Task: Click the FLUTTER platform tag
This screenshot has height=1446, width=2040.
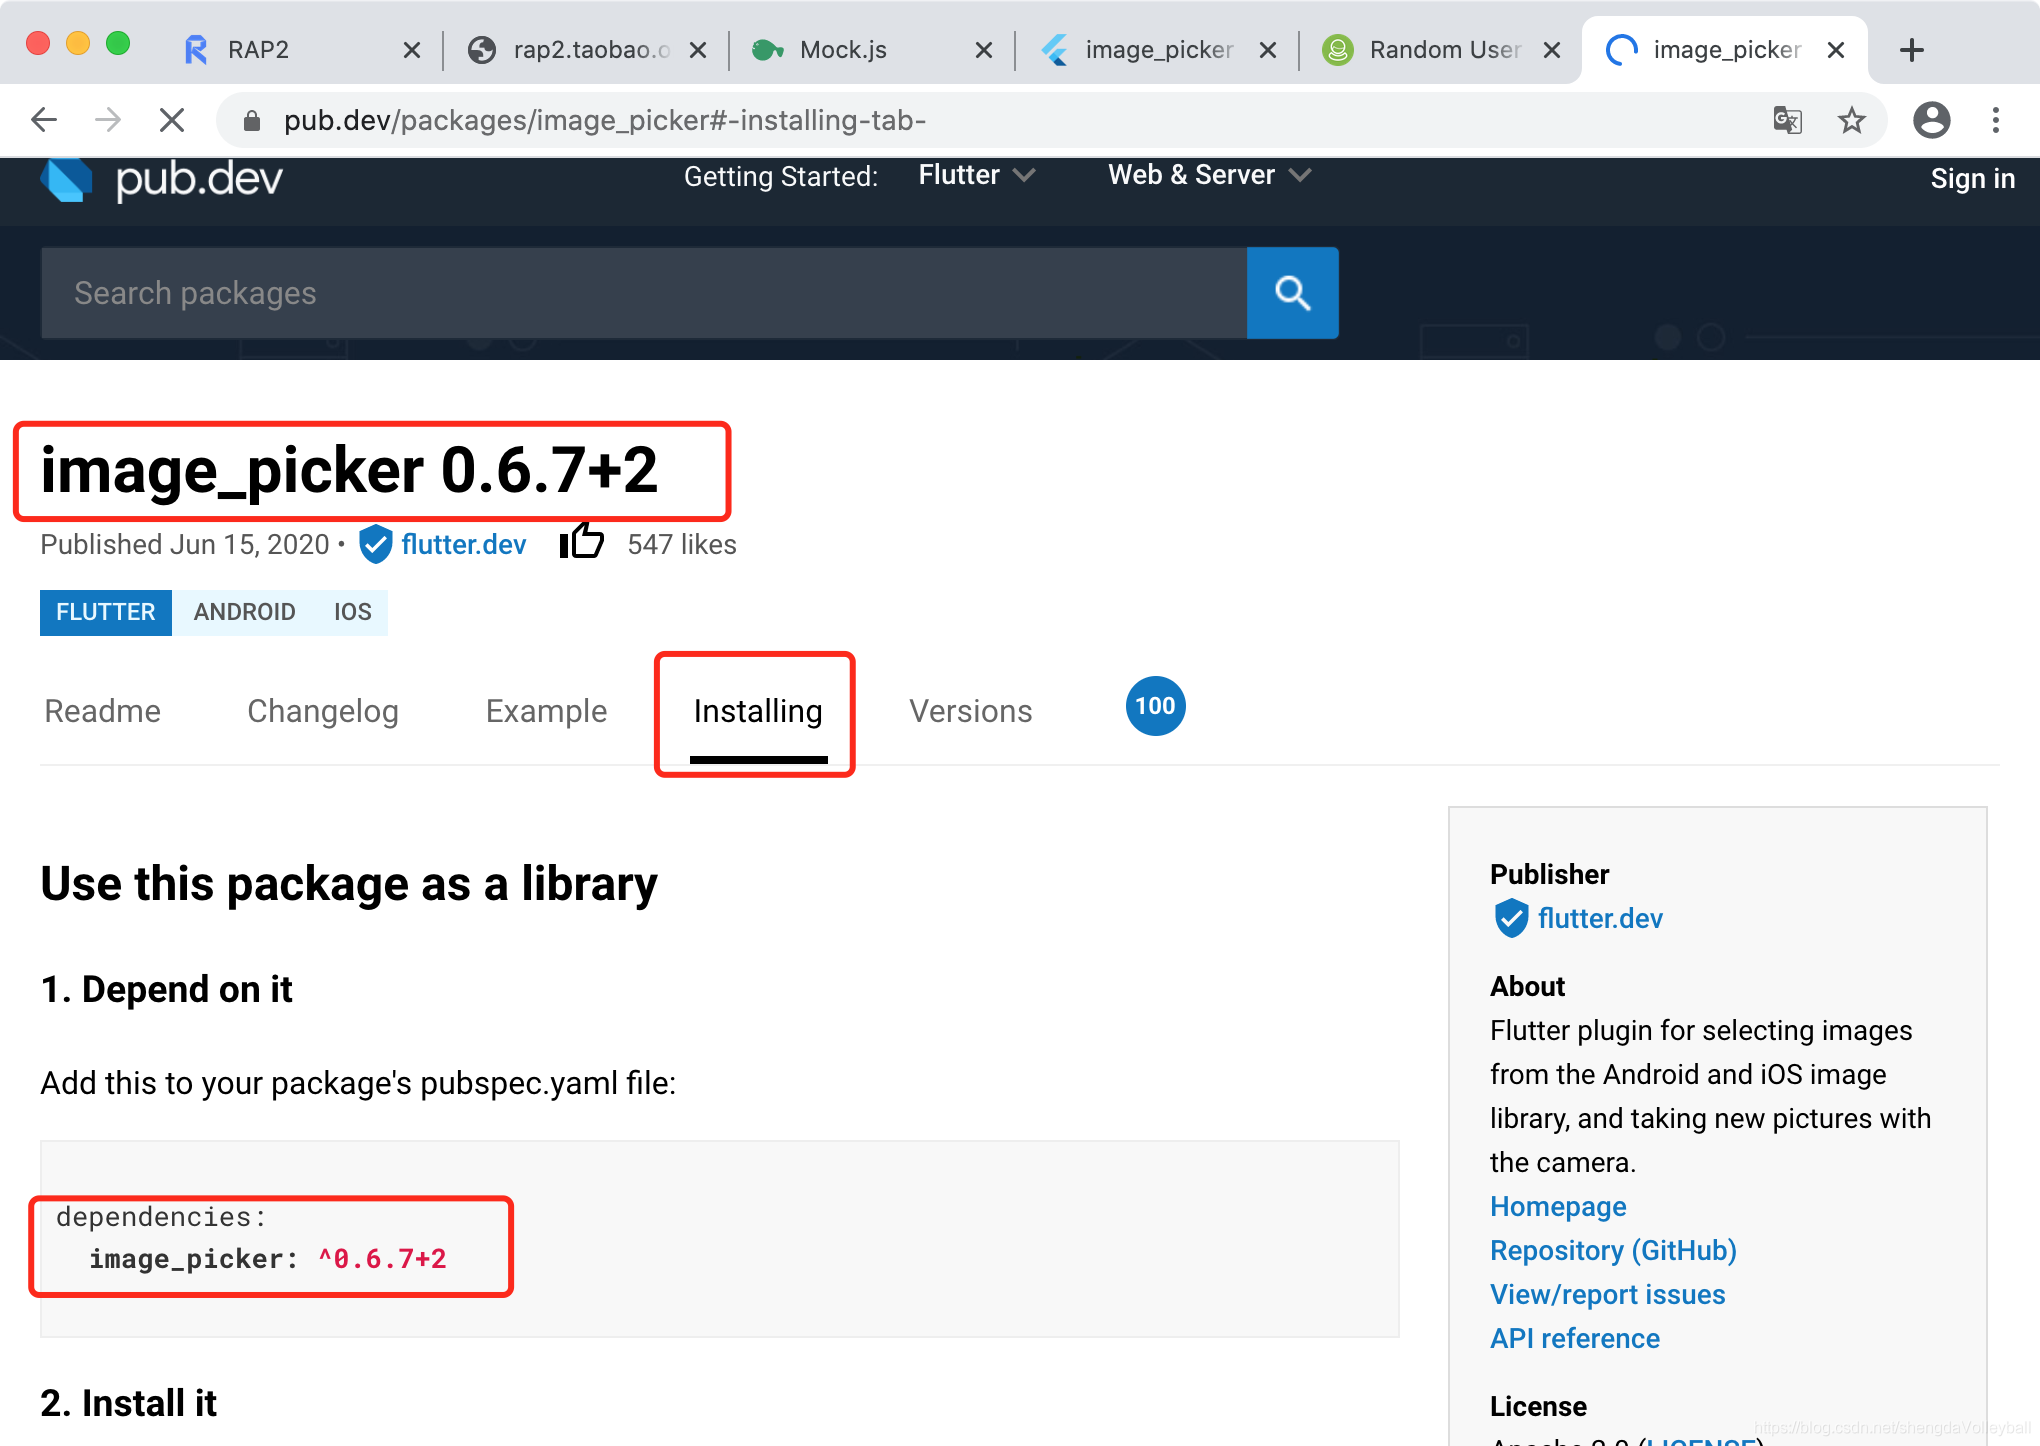Action: coord(106,612)
